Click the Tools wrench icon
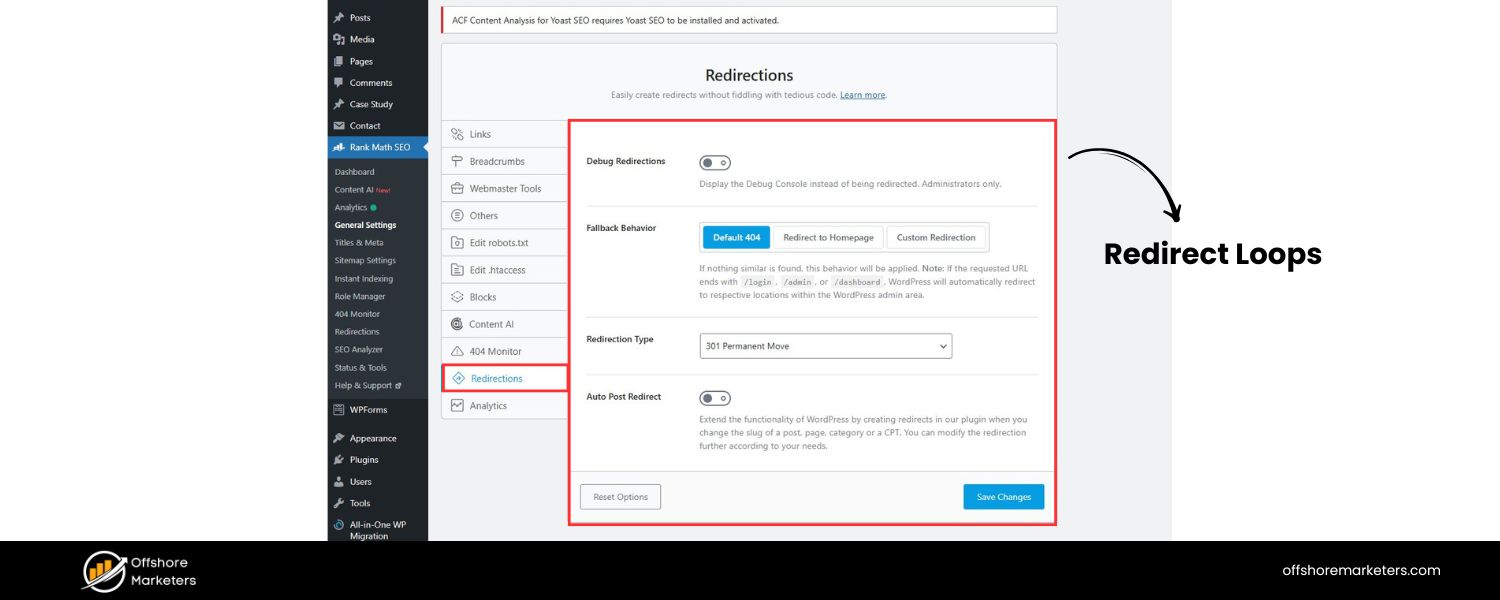 click(x=339, y=503)
